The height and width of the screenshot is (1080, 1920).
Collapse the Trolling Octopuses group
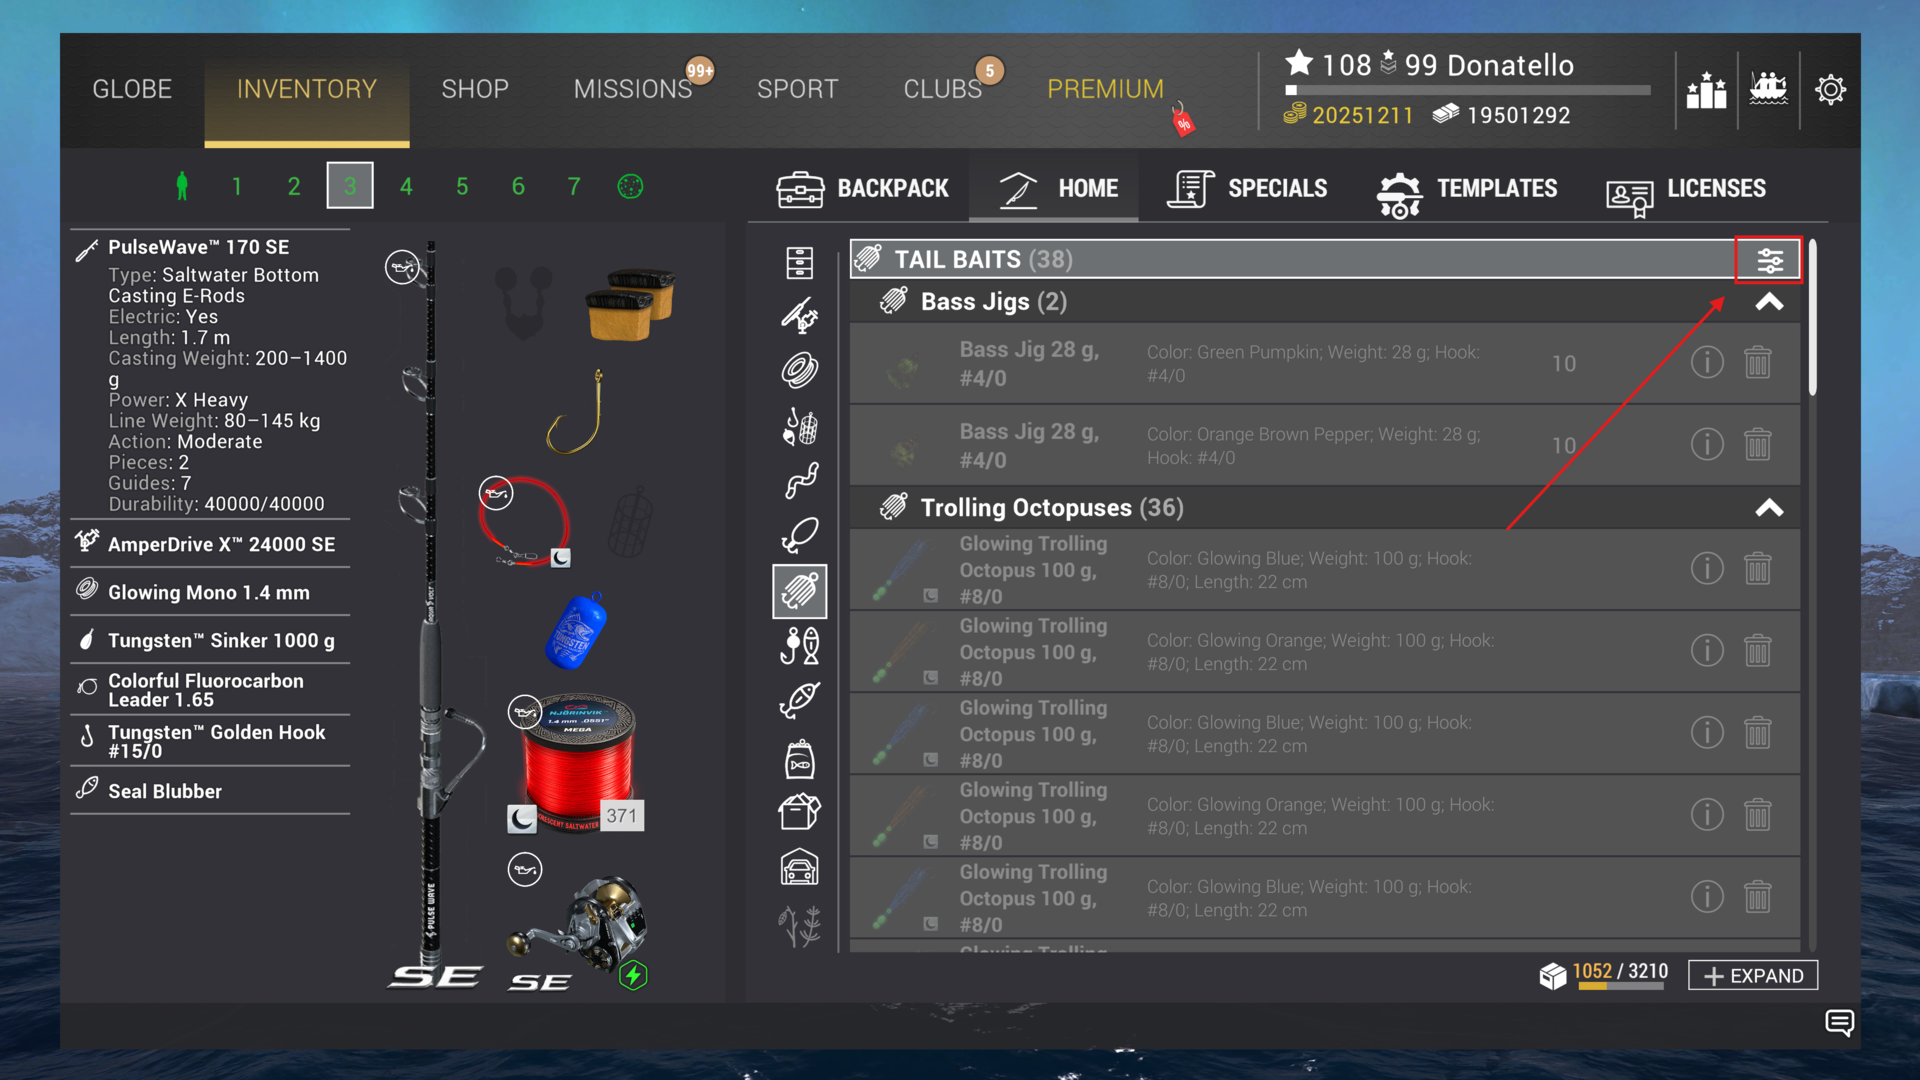[x=1769, y=508]
